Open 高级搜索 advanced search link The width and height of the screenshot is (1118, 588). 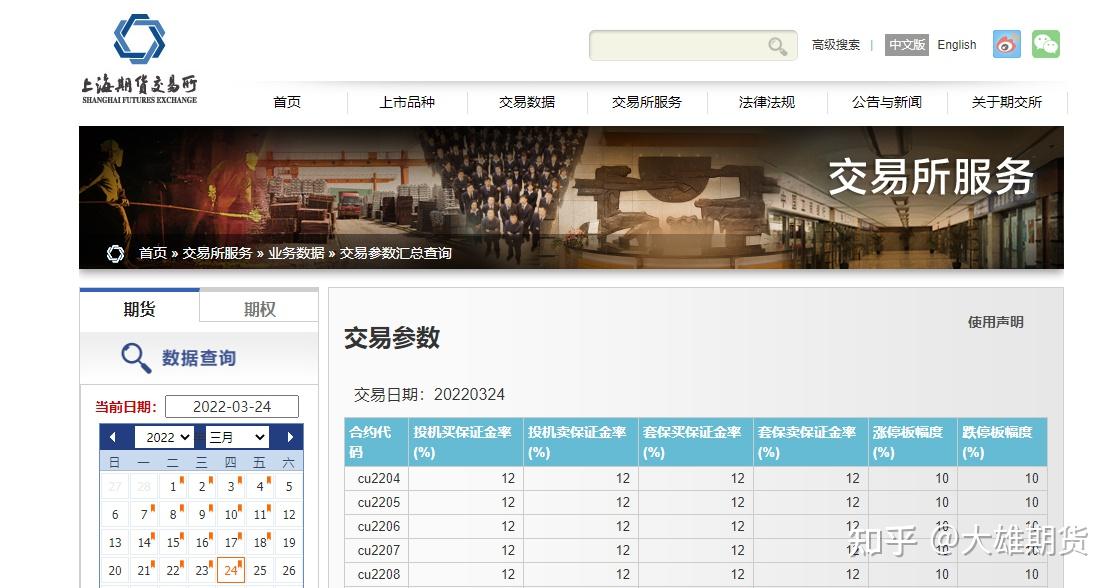836,45
